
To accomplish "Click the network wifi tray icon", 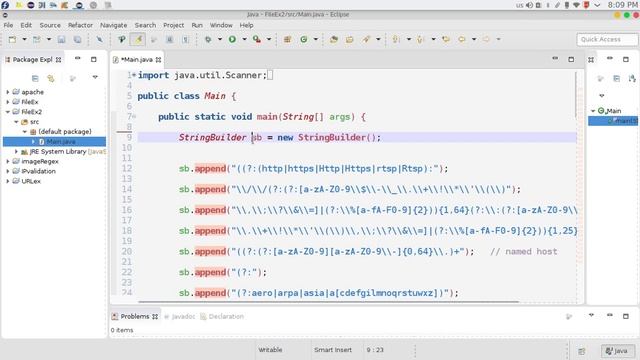I will point(576,5).
